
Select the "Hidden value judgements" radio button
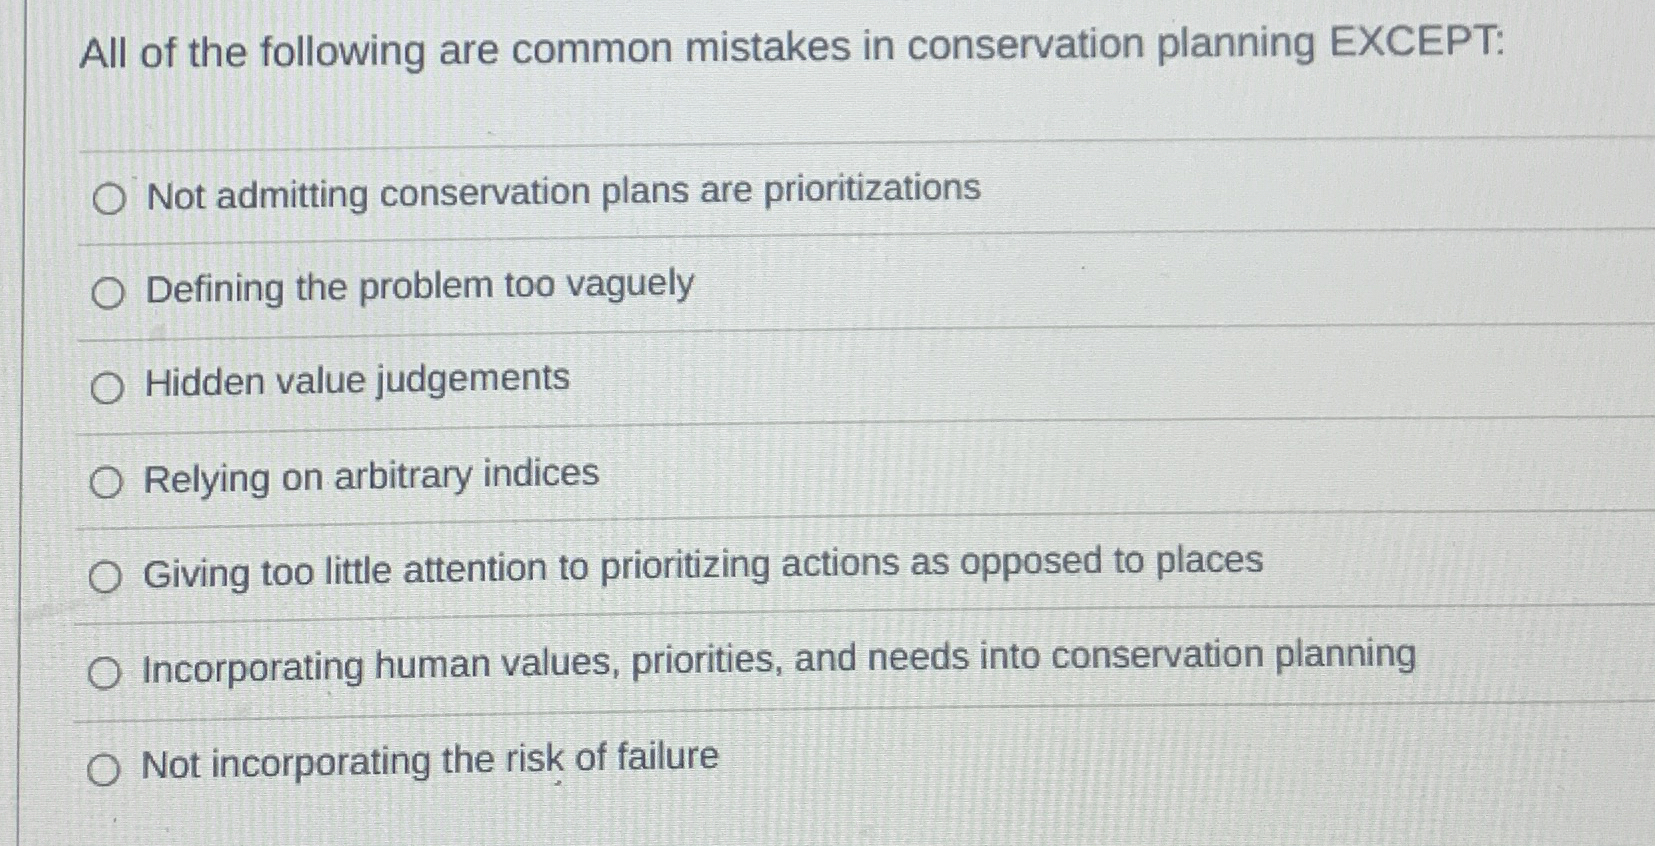(106, 387)
